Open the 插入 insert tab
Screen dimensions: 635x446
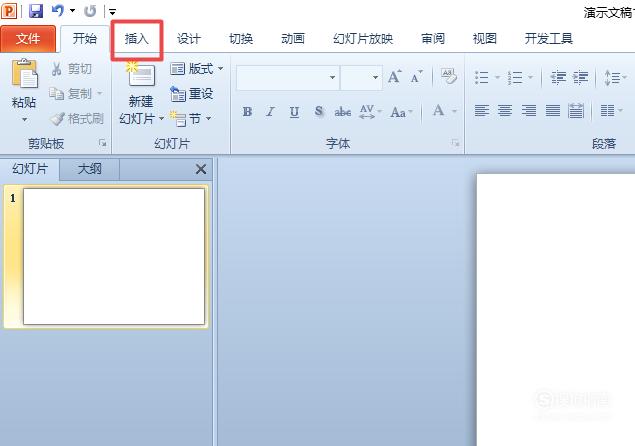(x=136, y=39)
